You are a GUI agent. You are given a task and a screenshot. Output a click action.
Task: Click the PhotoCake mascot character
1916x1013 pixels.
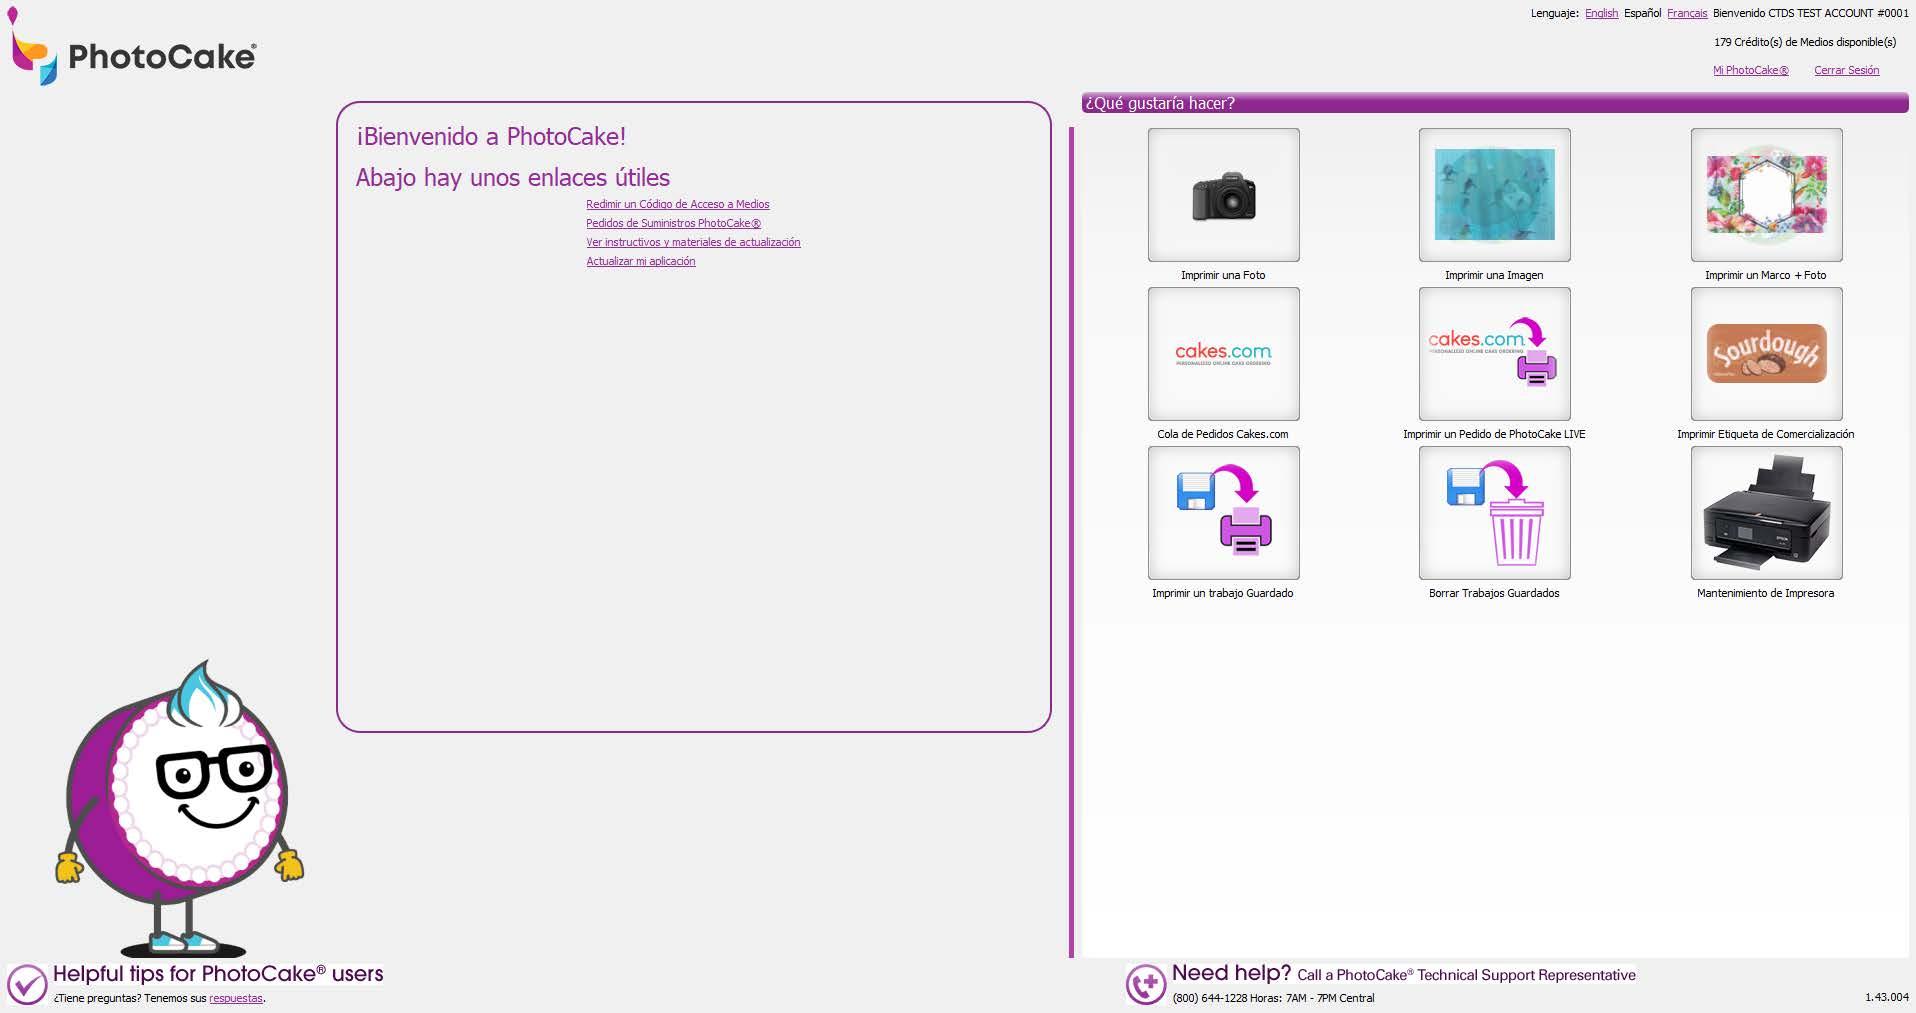(180, 808)
